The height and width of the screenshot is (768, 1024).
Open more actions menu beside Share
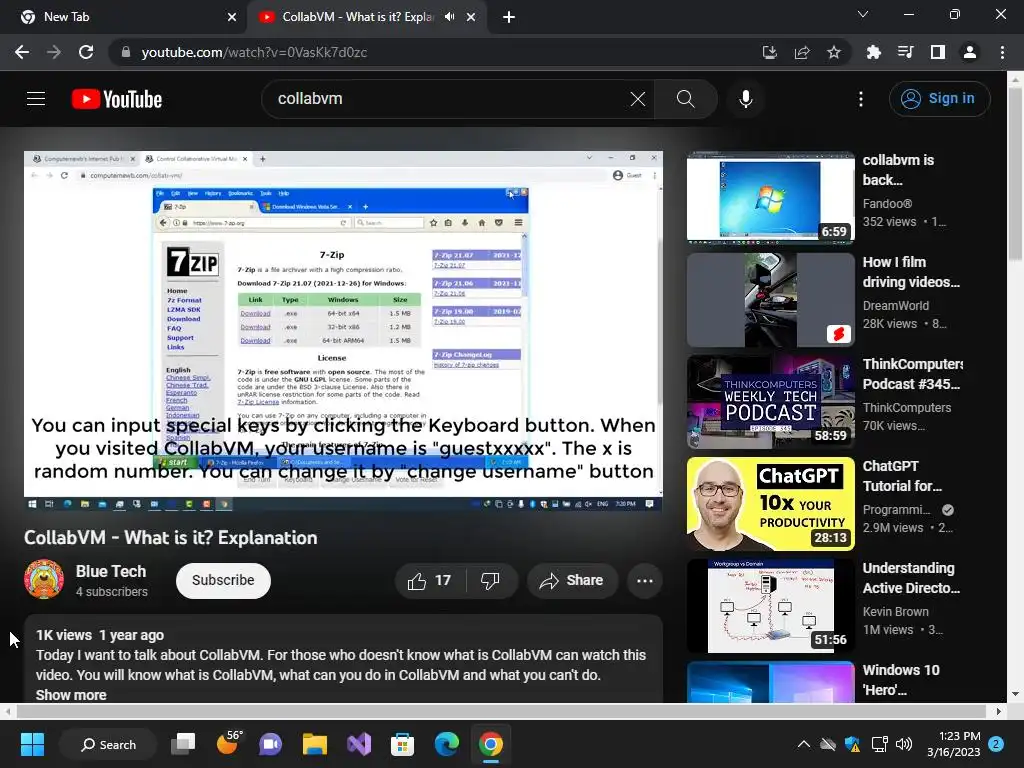point(645,581)
